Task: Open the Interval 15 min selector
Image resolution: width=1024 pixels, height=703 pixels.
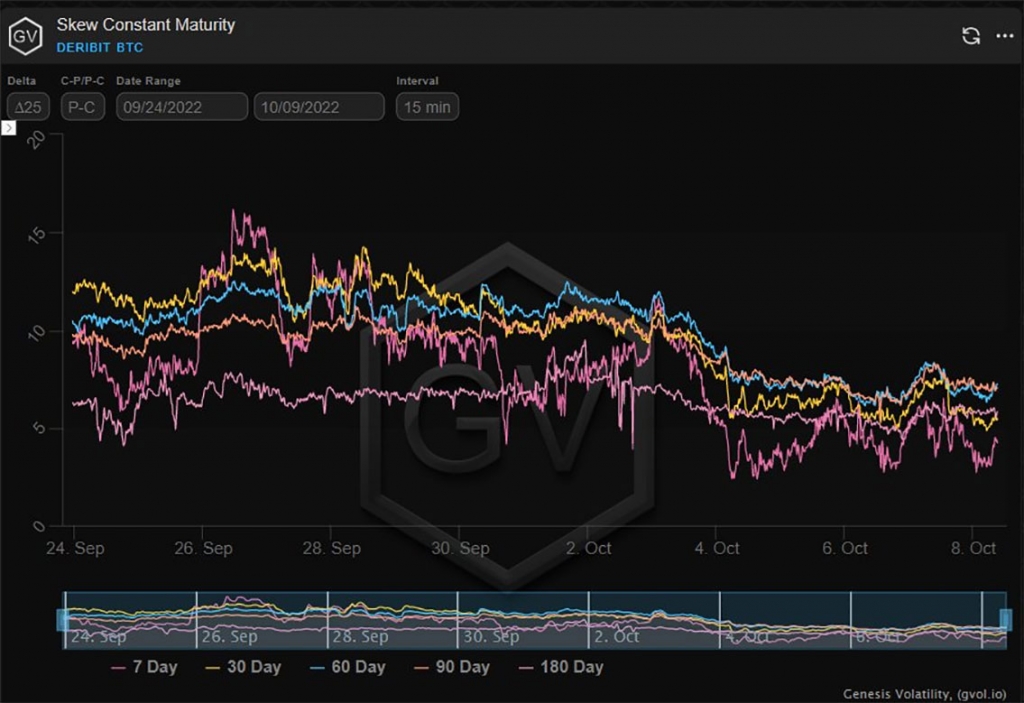Action: (x=427, y=106)
